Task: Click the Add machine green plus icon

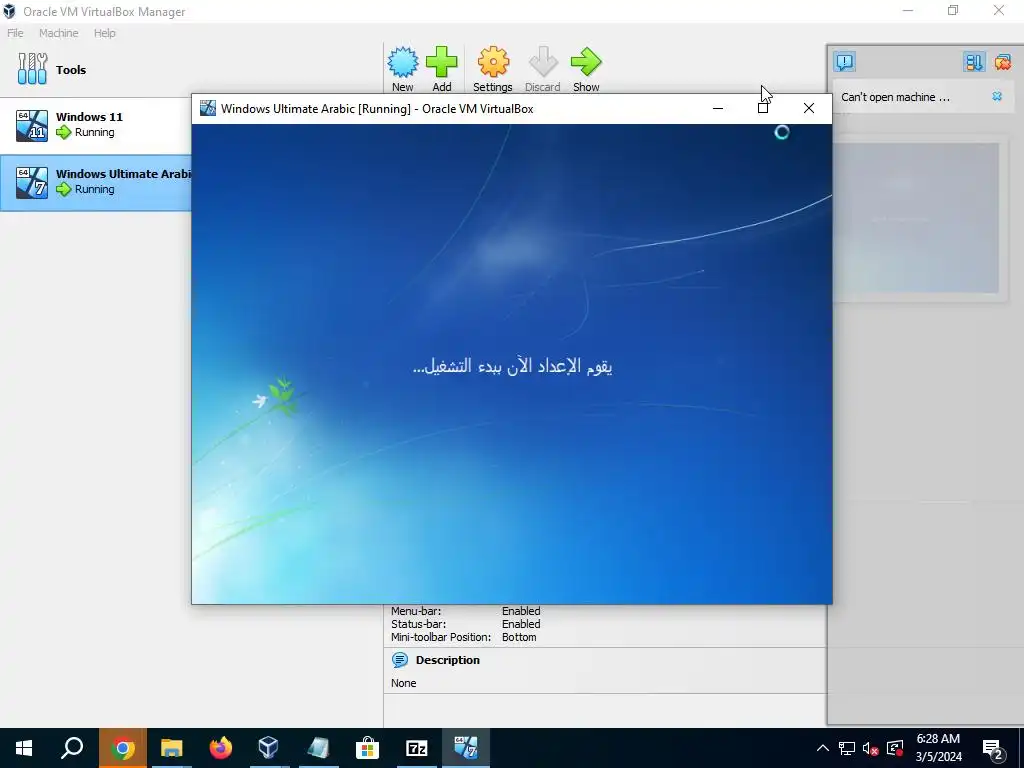Action: (x=441, y=62)
